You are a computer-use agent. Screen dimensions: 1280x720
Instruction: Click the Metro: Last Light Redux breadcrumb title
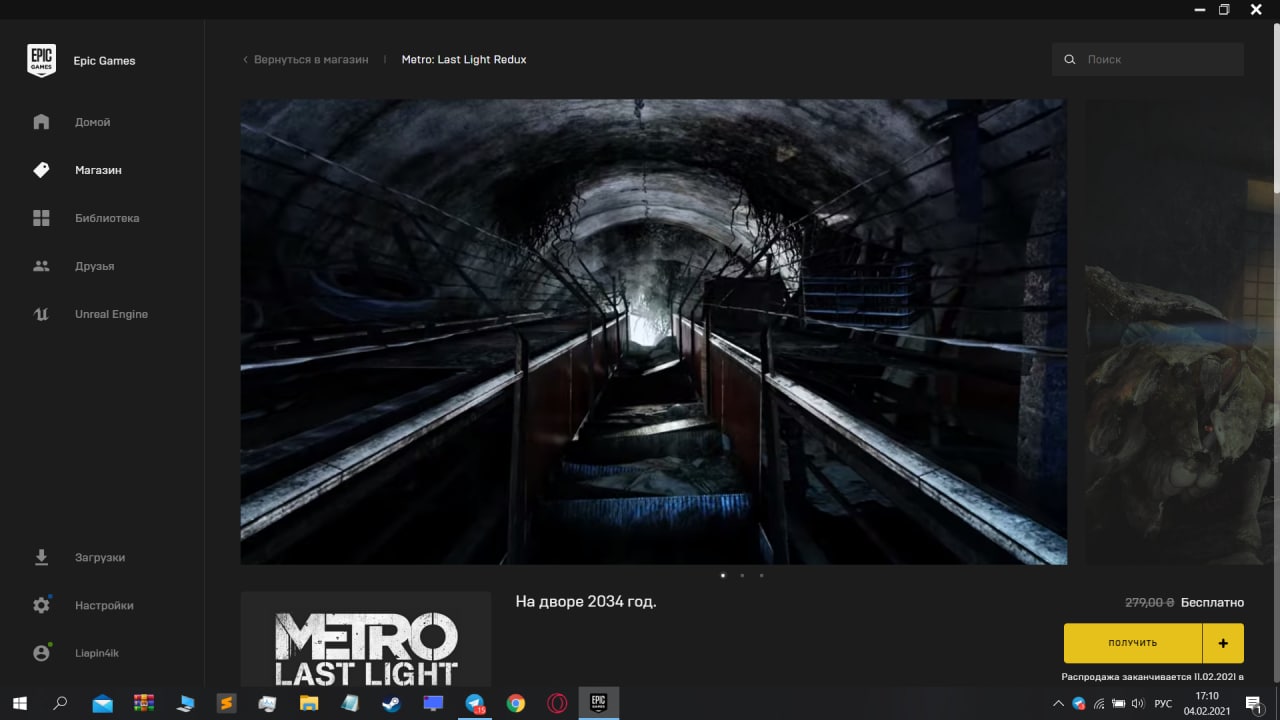tap(464, 60)
